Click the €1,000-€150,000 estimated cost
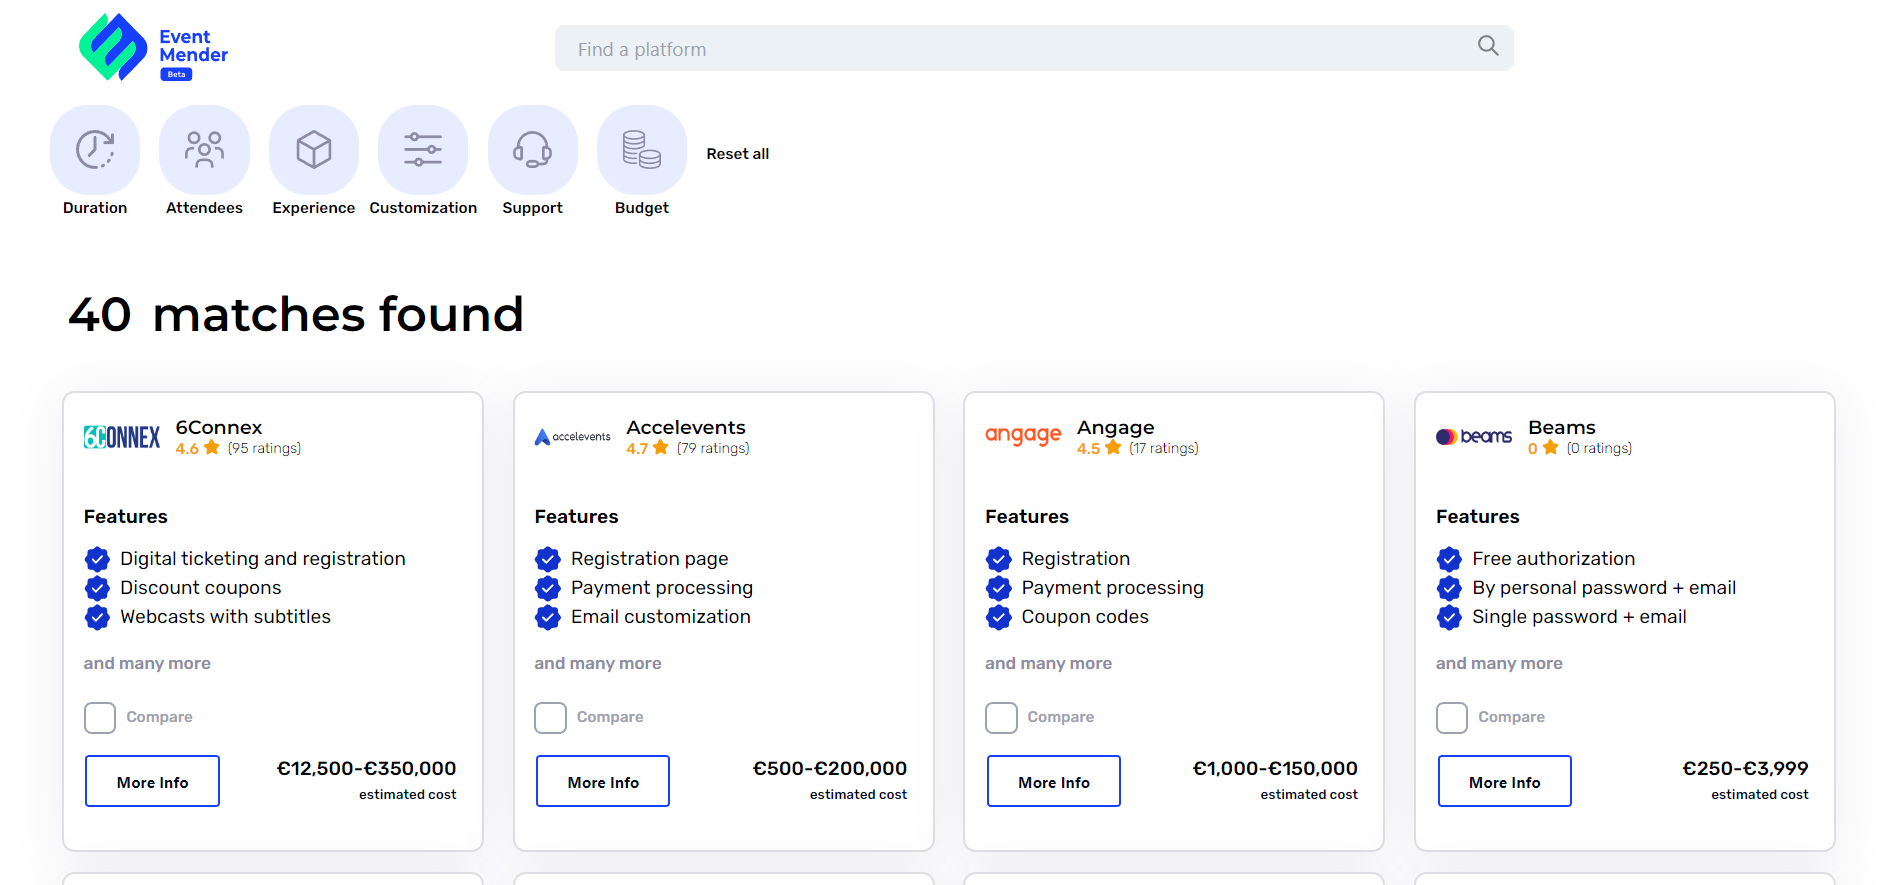 click(1275, 769)
